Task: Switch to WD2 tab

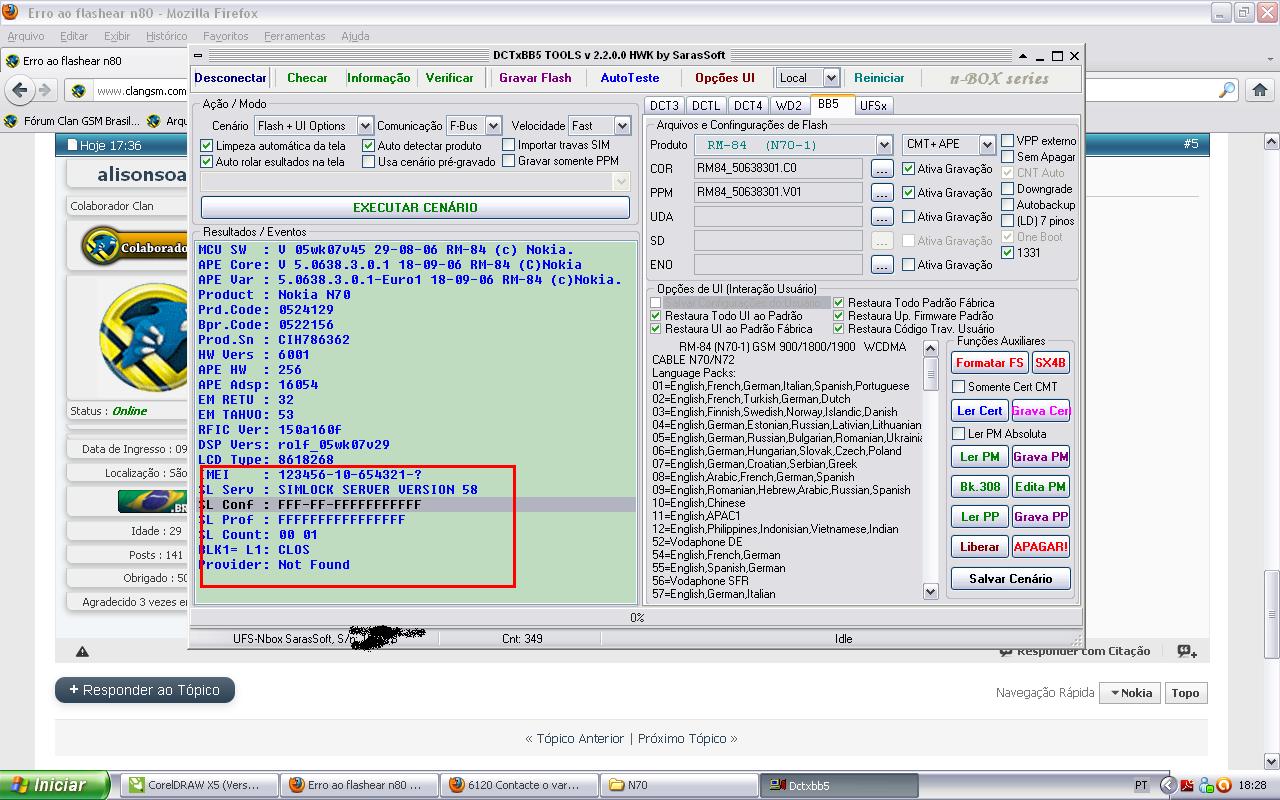Action: tap(788, 105)
